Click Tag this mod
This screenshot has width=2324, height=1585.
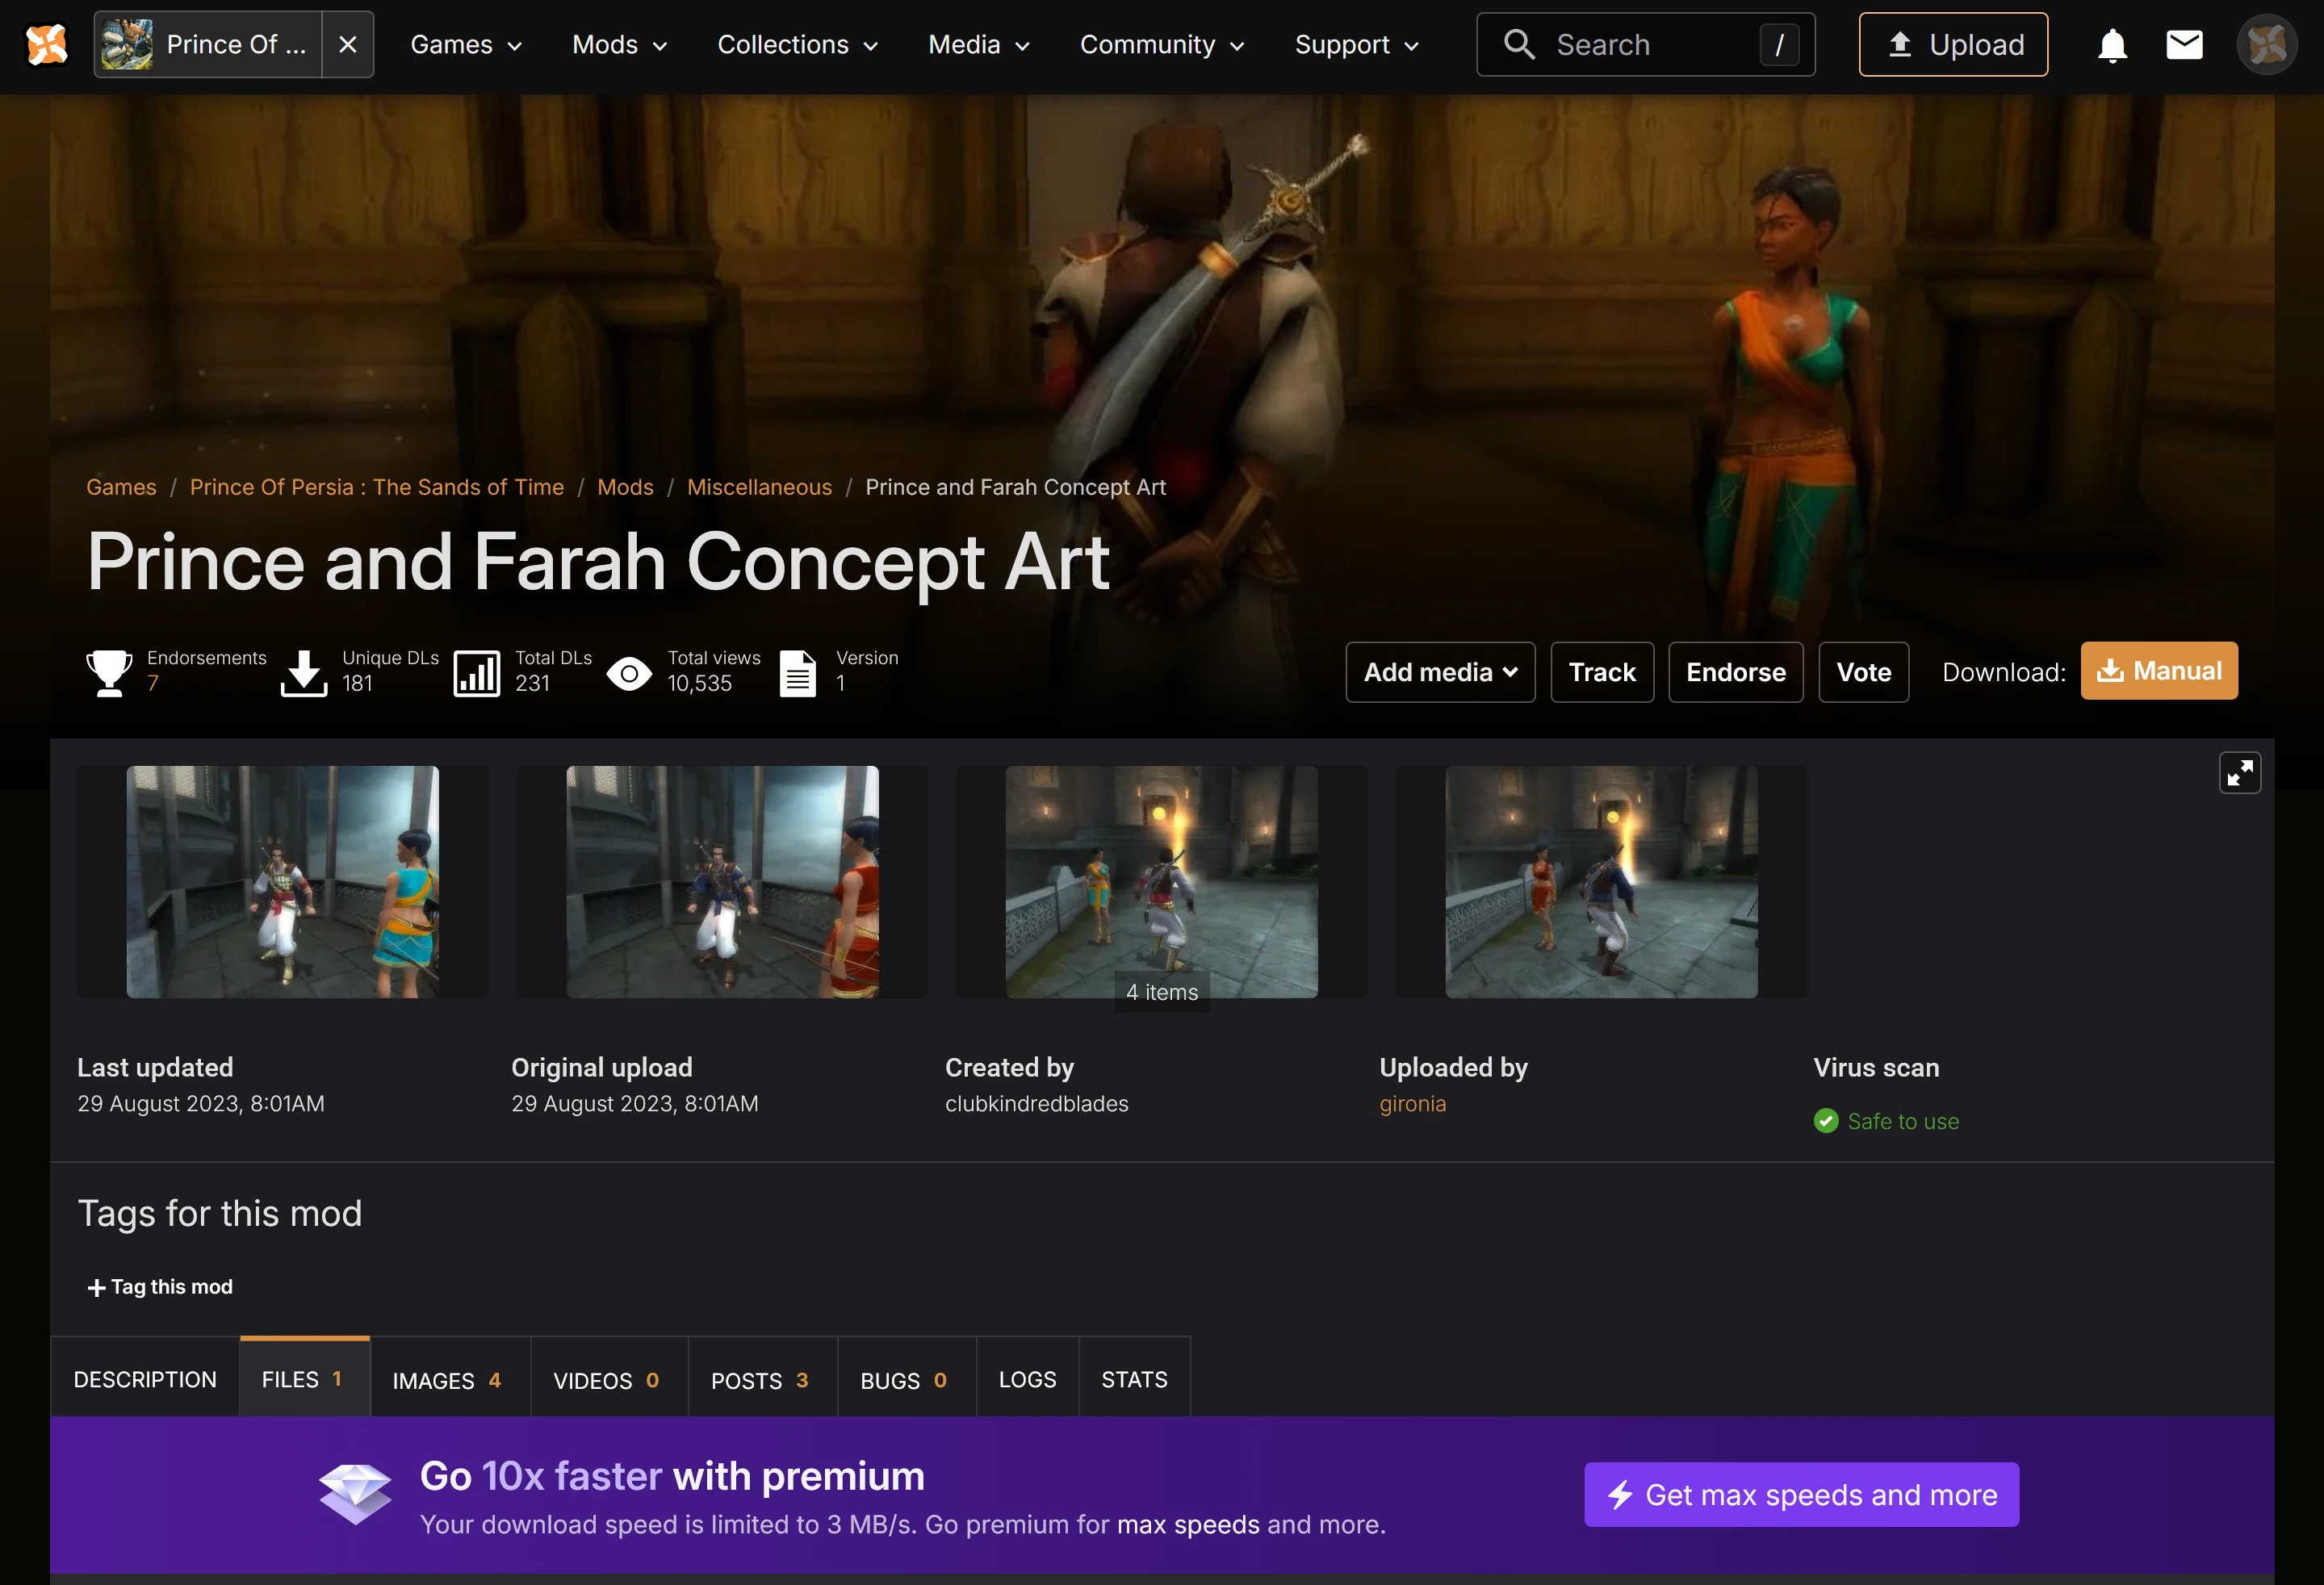click(160, 1287)
